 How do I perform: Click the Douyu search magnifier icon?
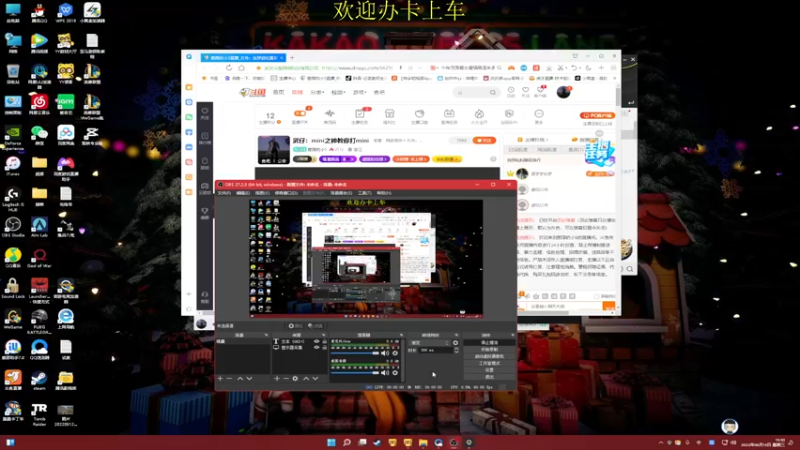492,92
